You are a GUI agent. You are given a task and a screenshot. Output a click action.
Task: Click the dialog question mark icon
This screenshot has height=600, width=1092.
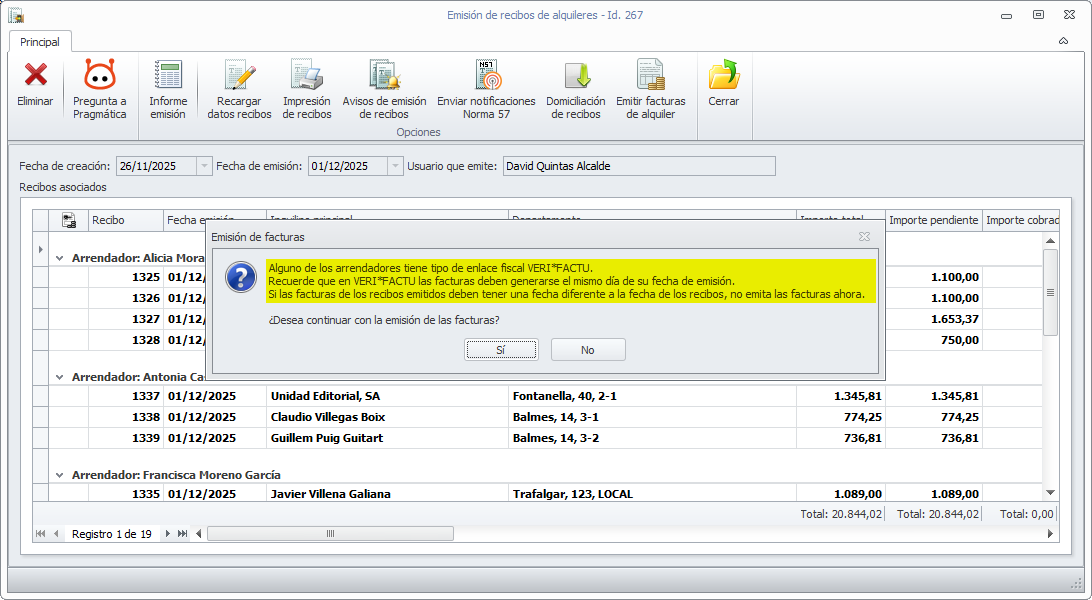(241, 278)
